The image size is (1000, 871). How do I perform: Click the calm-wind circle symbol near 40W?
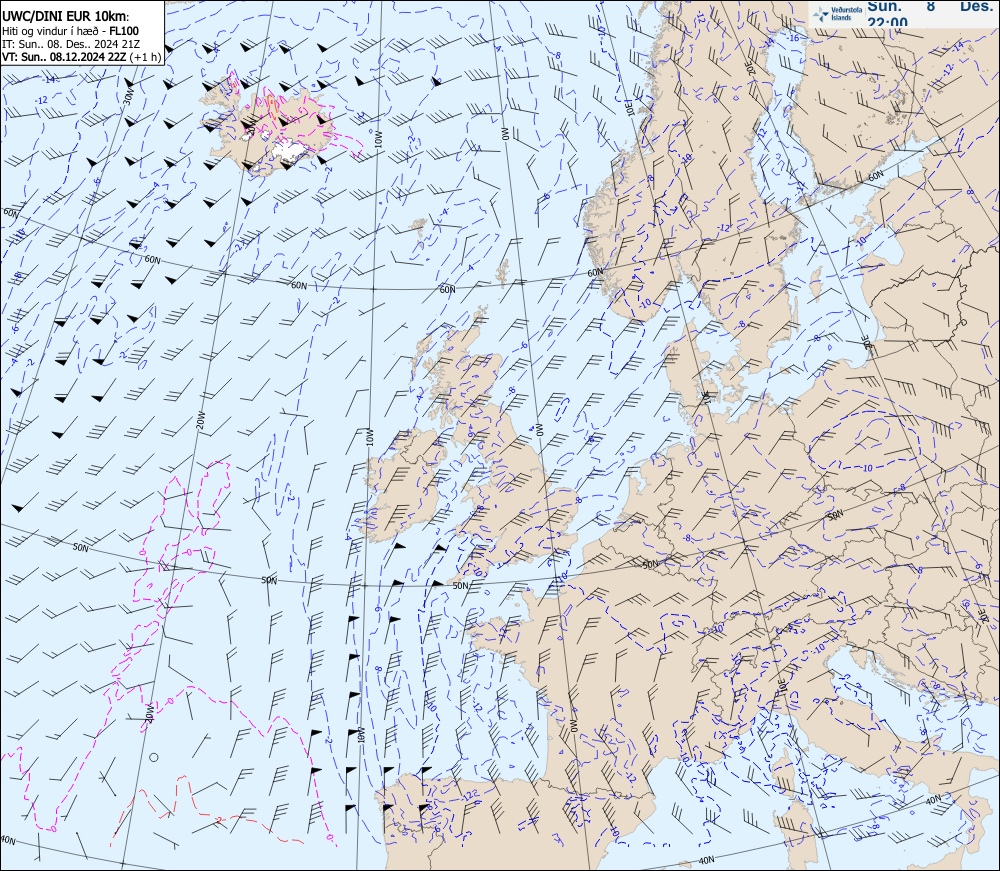coord(154,757)
